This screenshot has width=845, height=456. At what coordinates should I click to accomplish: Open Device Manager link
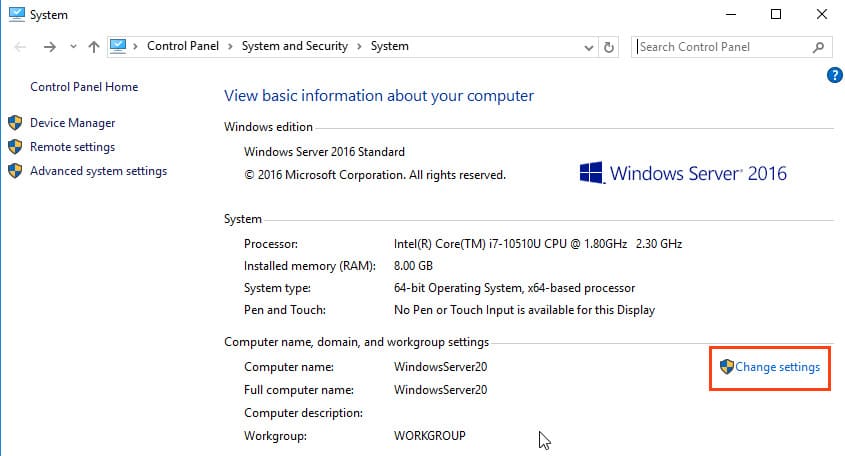[72, 123]
